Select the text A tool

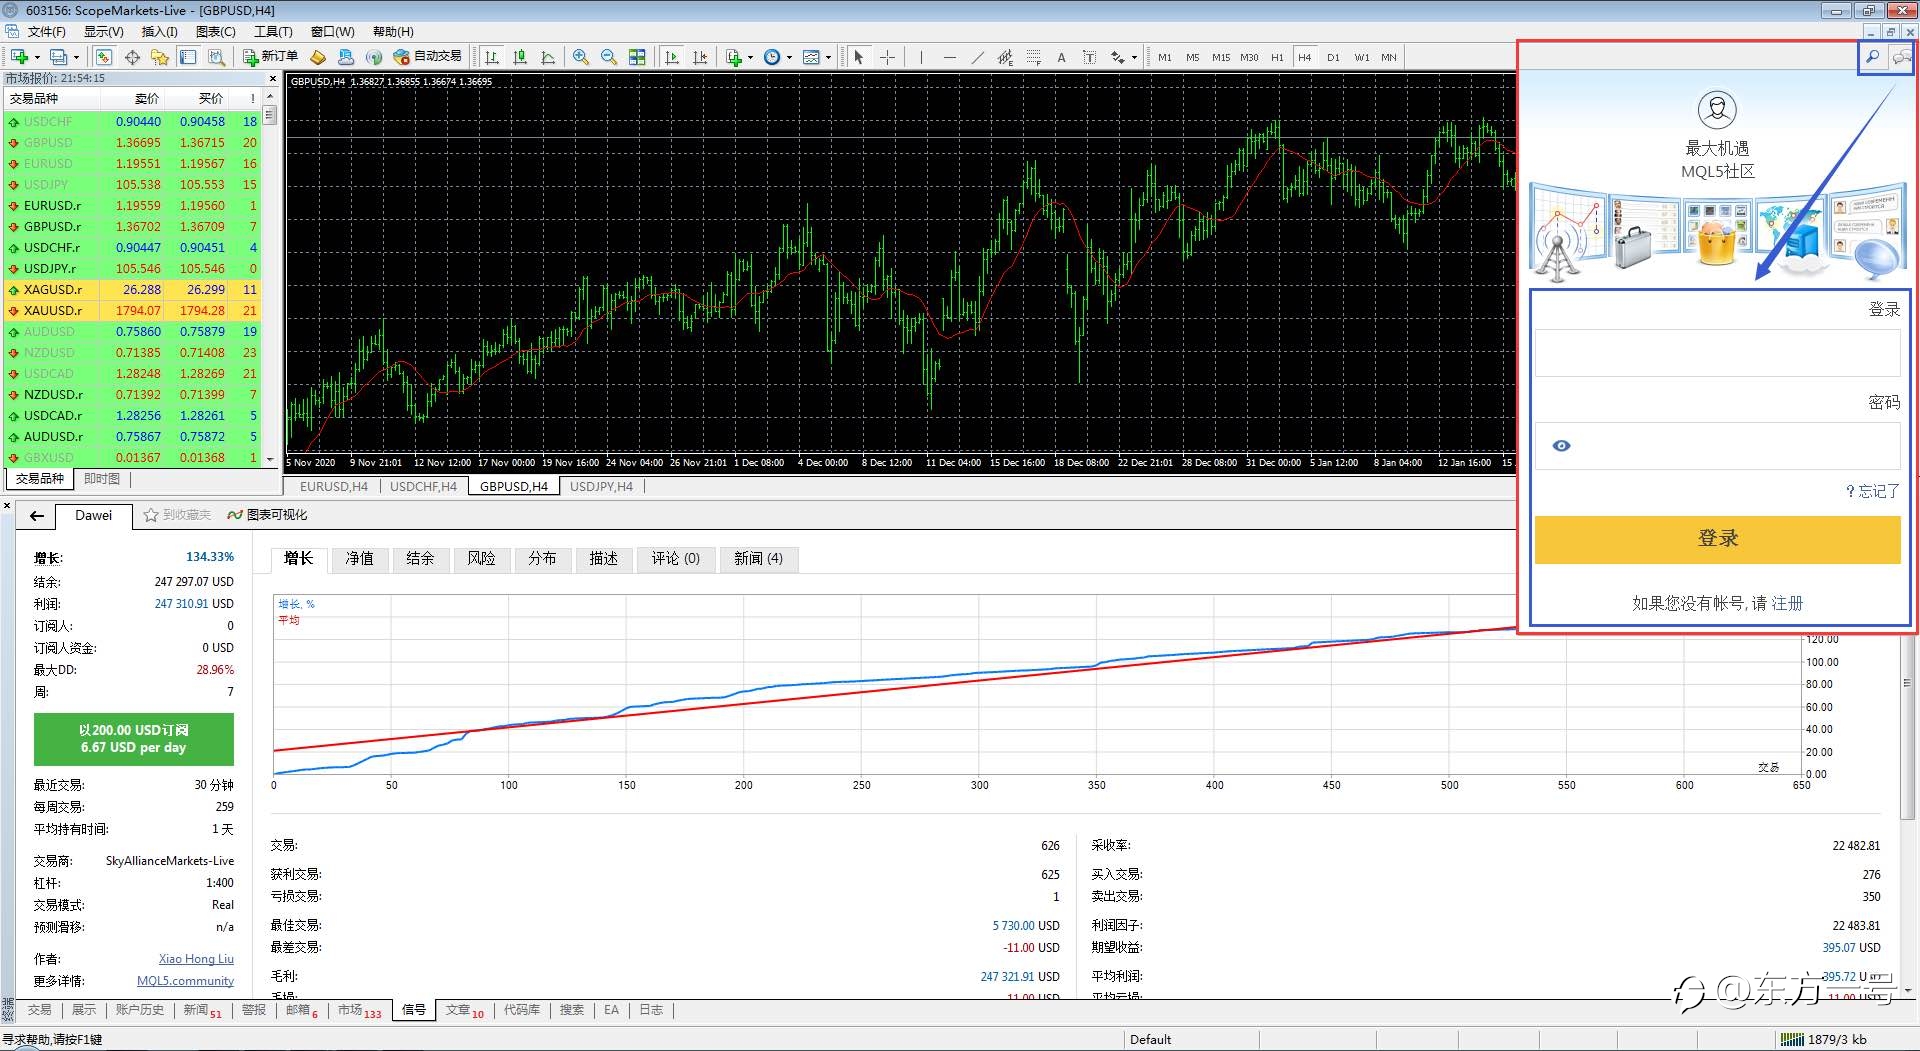tap(1061, 57)
